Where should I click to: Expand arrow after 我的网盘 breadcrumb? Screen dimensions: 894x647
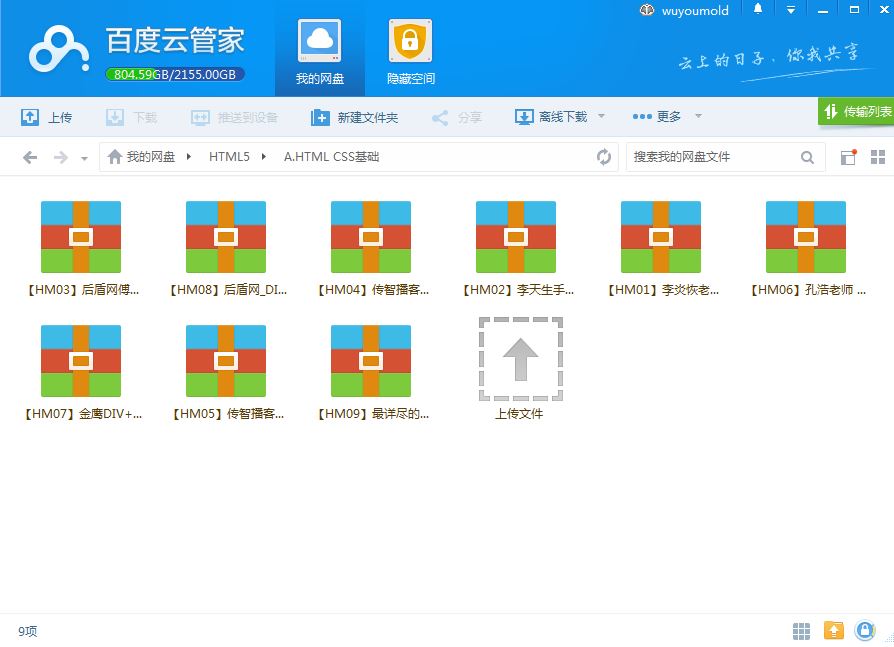click(189, 157)
